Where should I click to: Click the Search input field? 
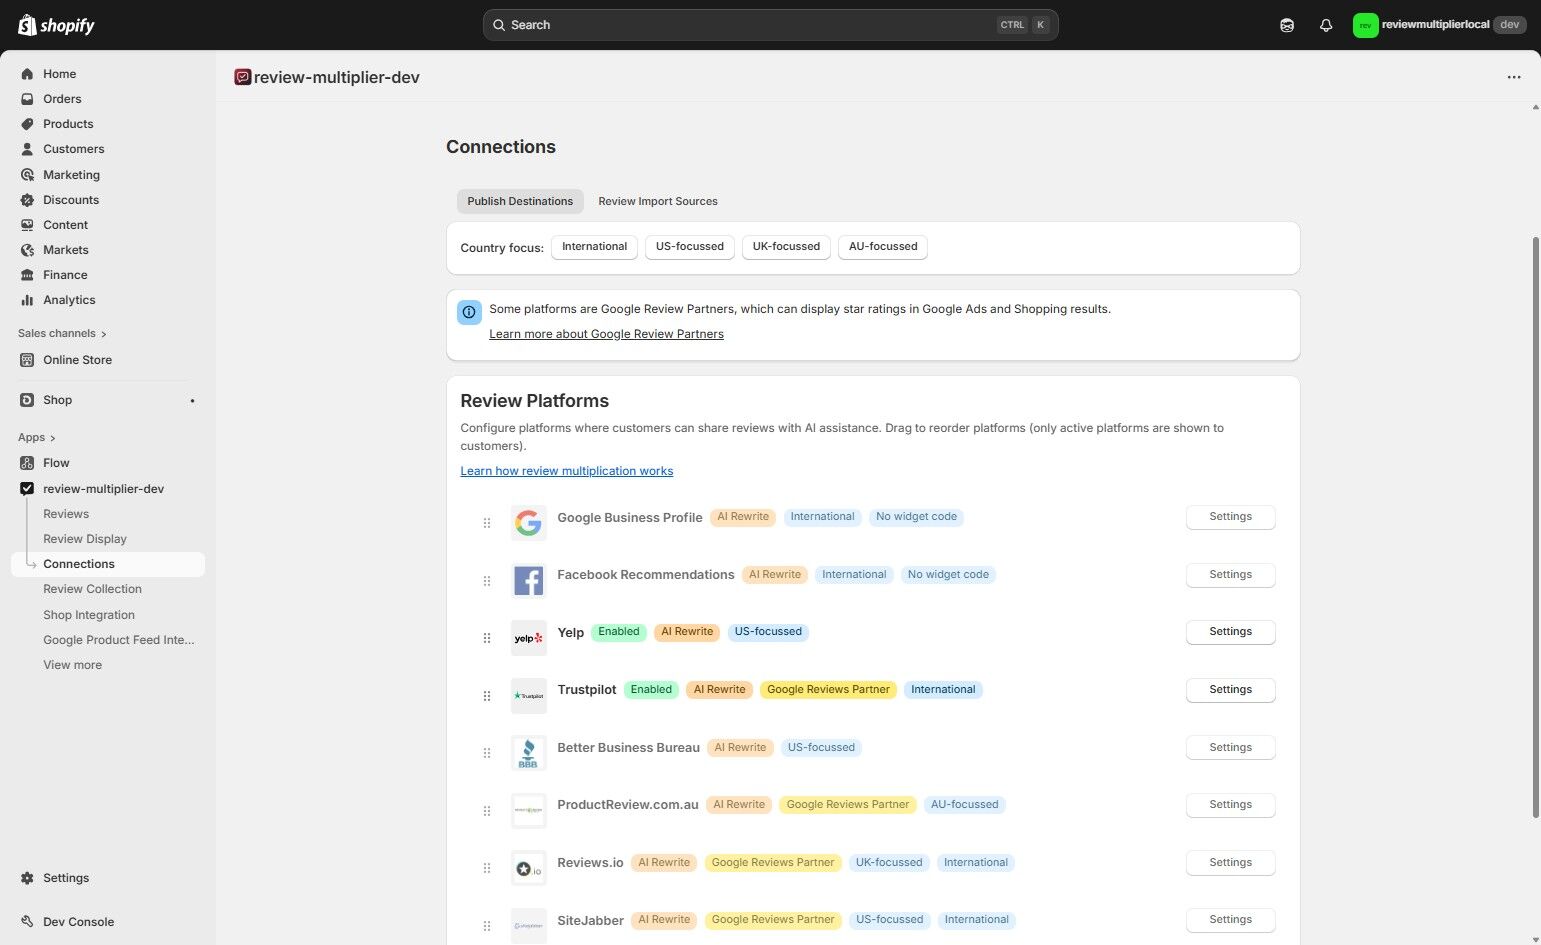tap(770, 25)
